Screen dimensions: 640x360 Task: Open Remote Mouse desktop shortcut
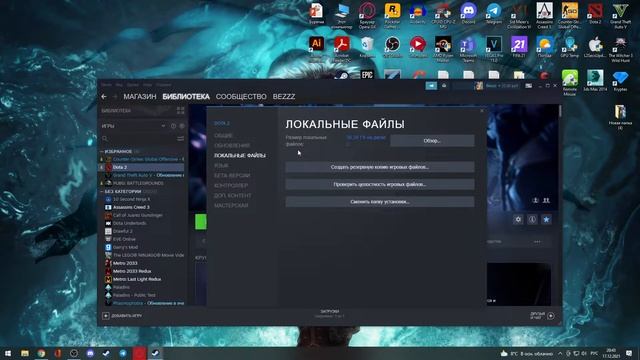click(x=570, y=82)
